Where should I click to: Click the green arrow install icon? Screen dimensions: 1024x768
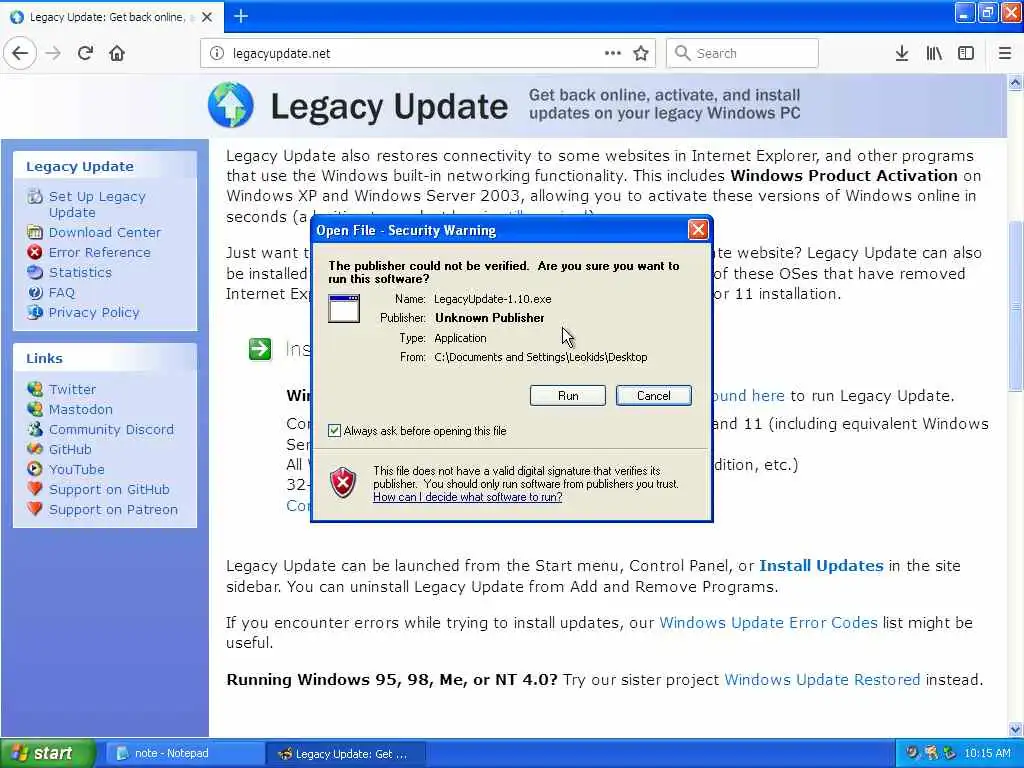tap(260, 349)
